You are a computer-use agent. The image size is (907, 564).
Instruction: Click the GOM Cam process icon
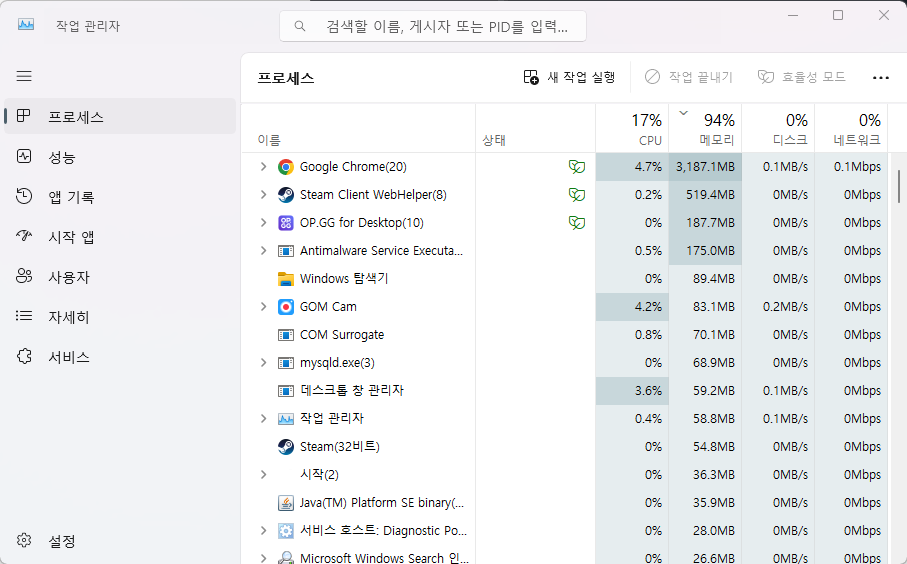286,307
